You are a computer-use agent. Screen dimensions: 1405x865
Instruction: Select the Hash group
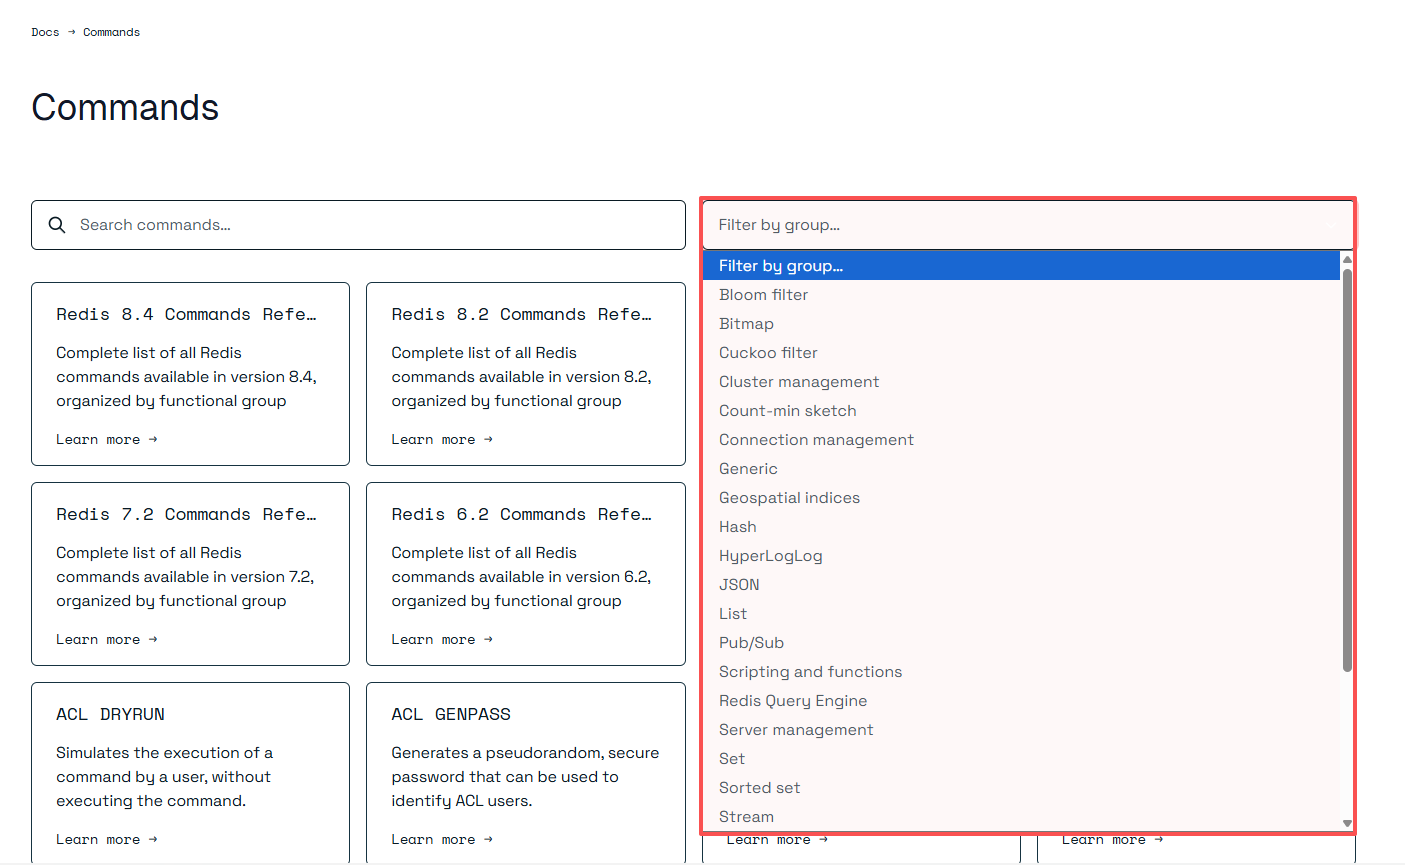coord(1021,527)
